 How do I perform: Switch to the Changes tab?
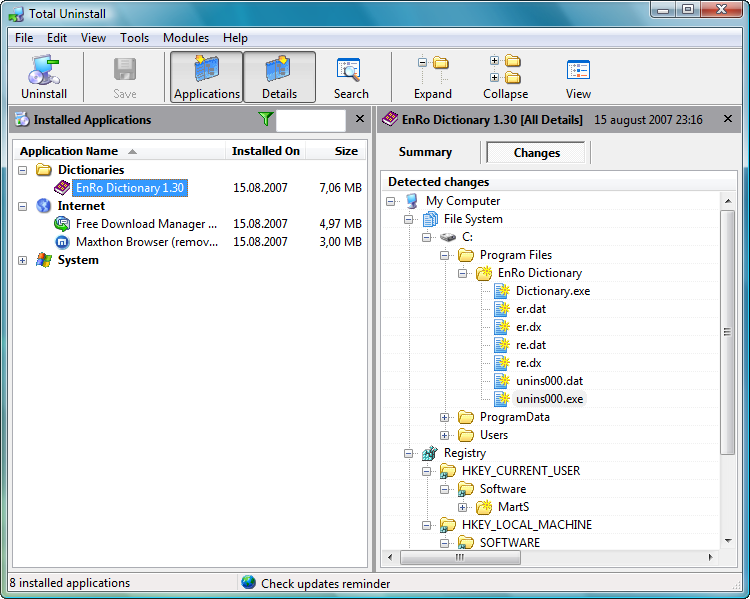pyautogui.click(x=537, y=153)
